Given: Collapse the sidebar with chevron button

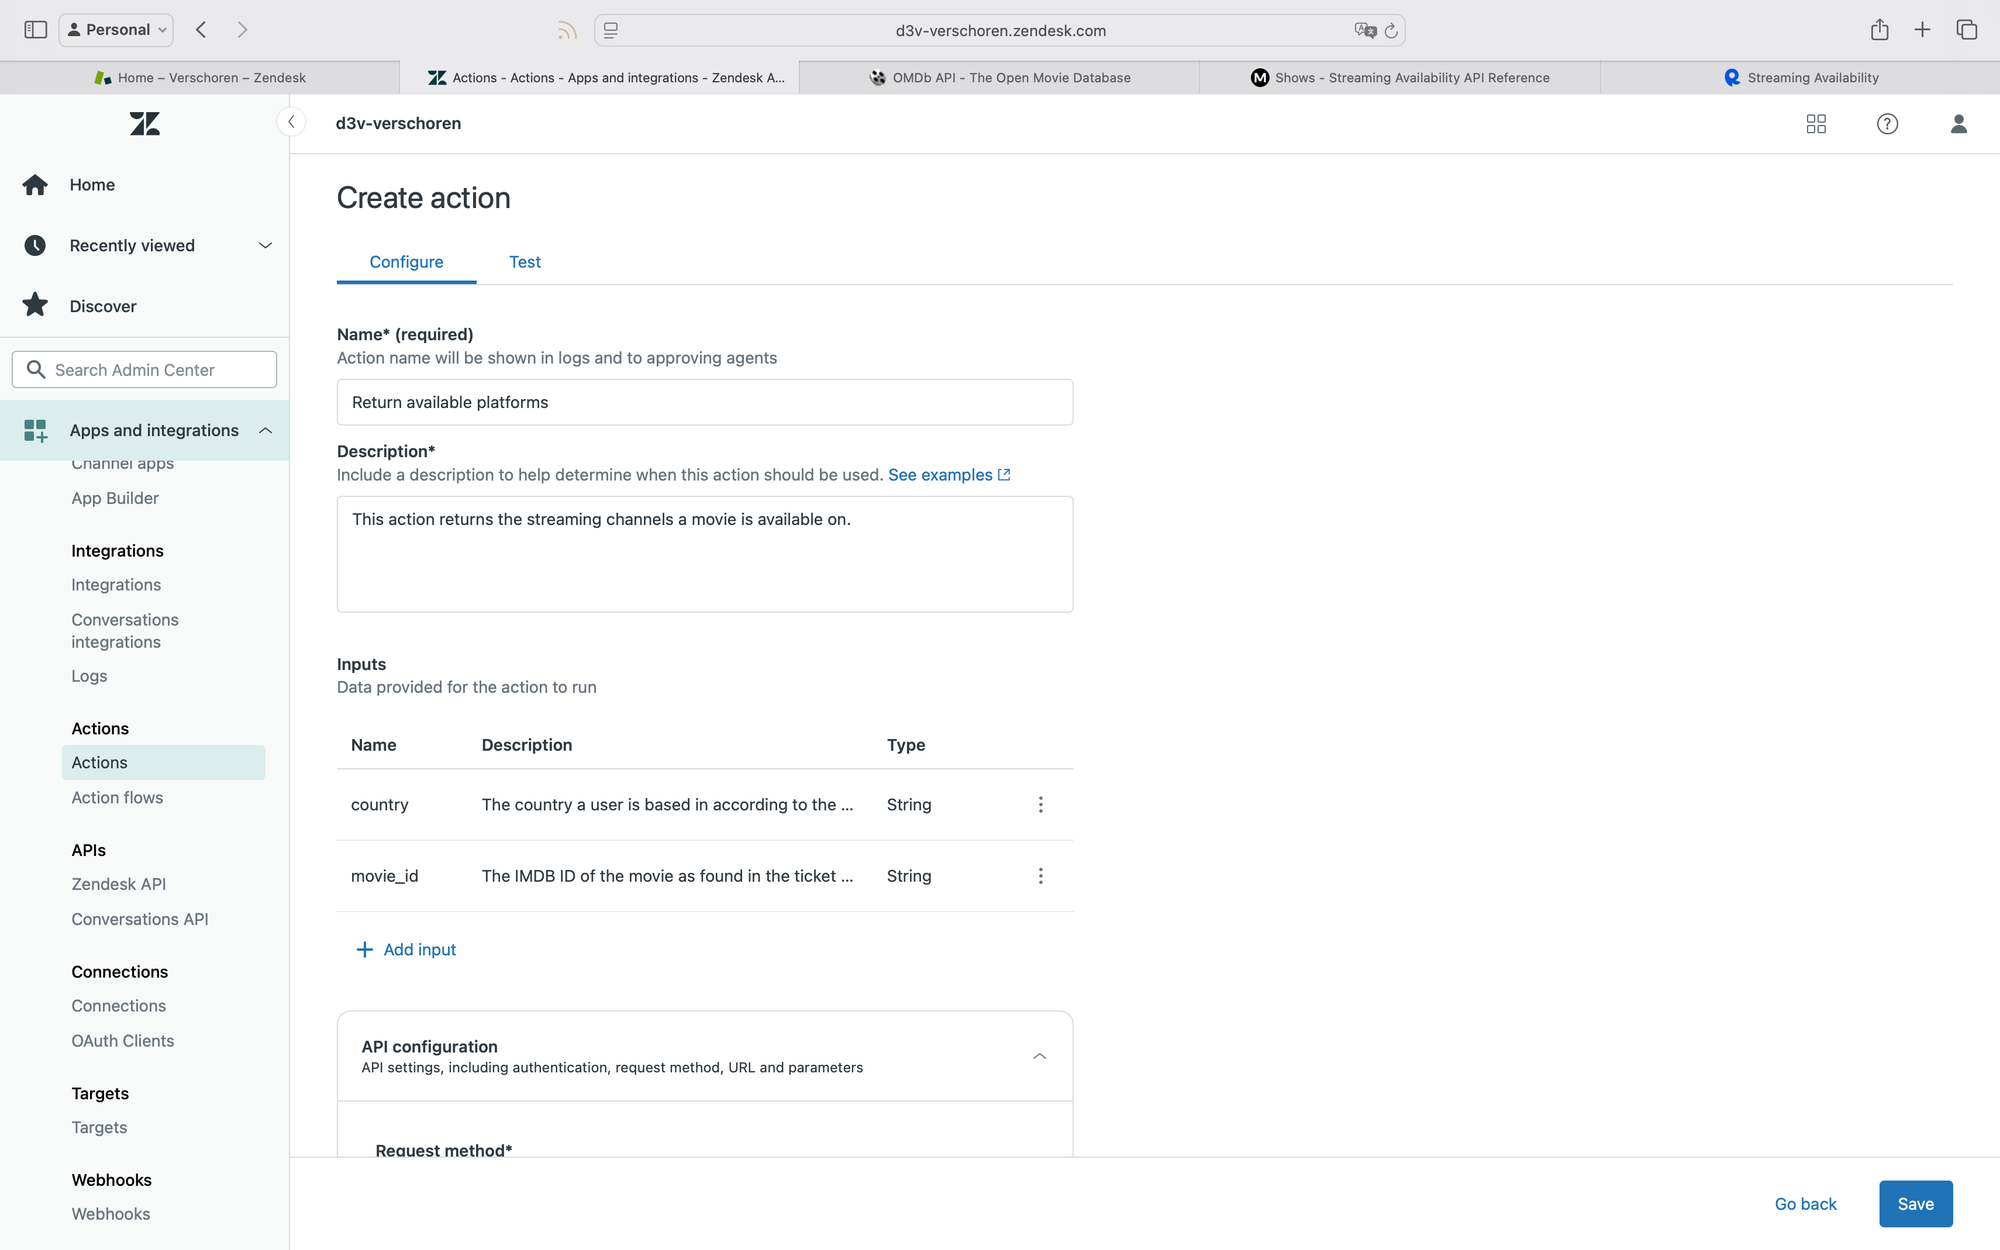Looking at the screenshot, I should [x=291, y=122].
